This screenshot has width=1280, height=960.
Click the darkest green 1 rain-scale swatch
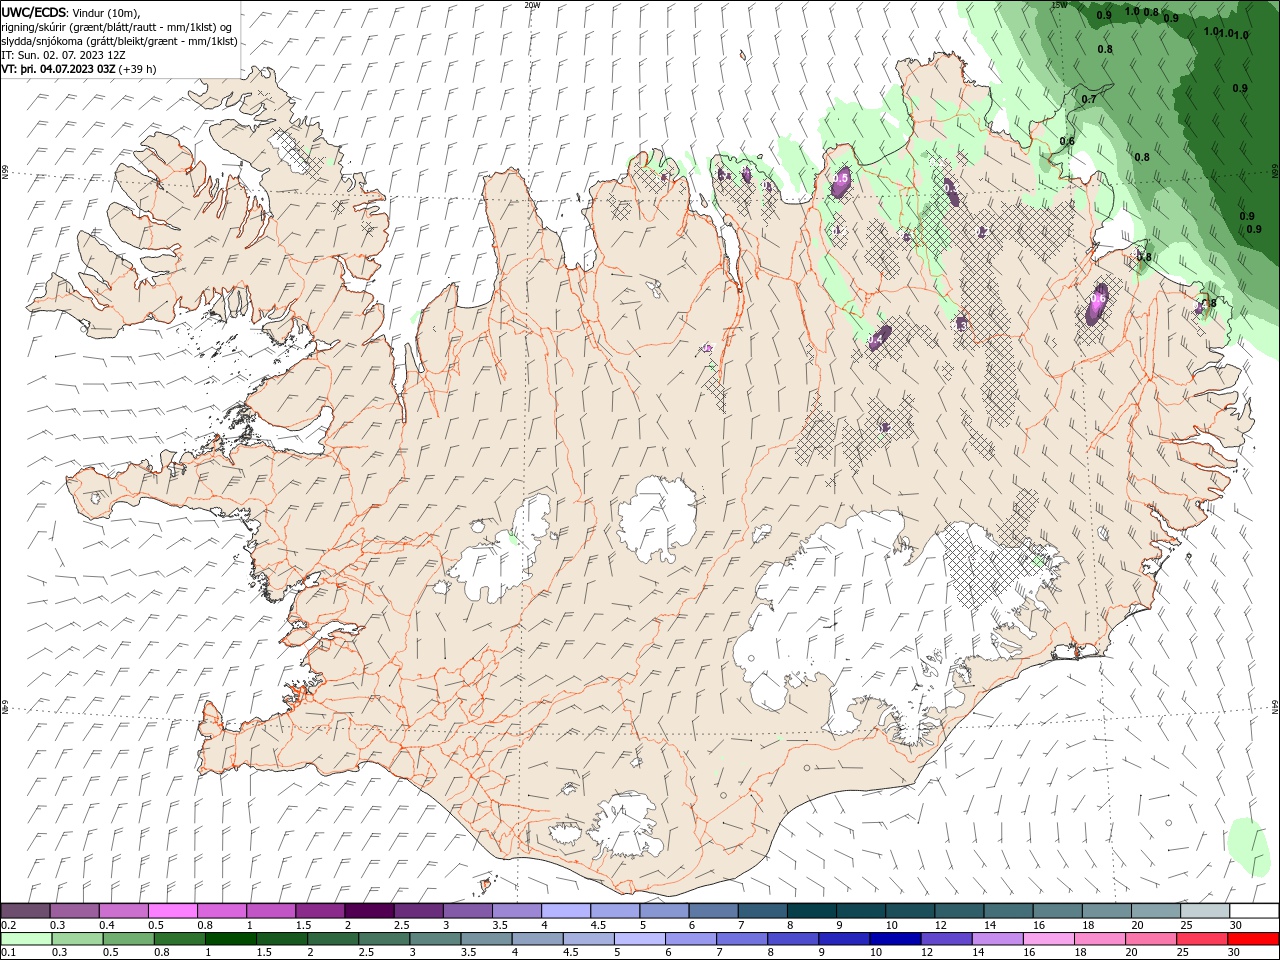(230, 939)
